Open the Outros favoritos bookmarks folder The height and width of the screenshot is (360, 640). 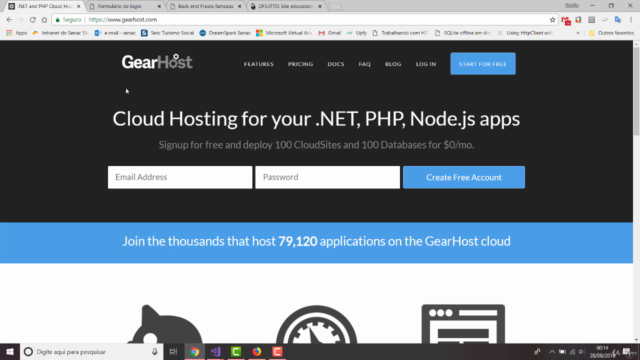tap(611, 33)
